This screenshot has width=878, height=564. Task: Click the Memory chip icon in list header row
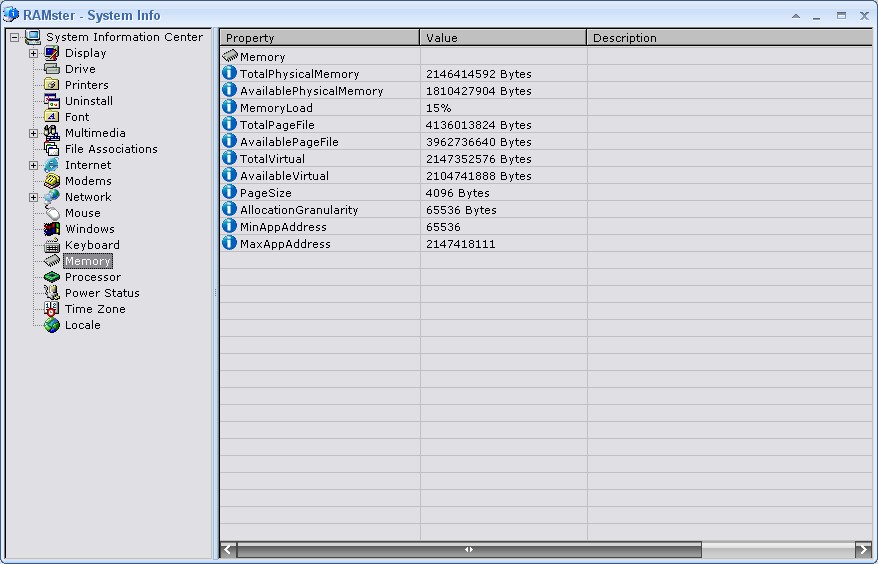[x=230, y=56]
